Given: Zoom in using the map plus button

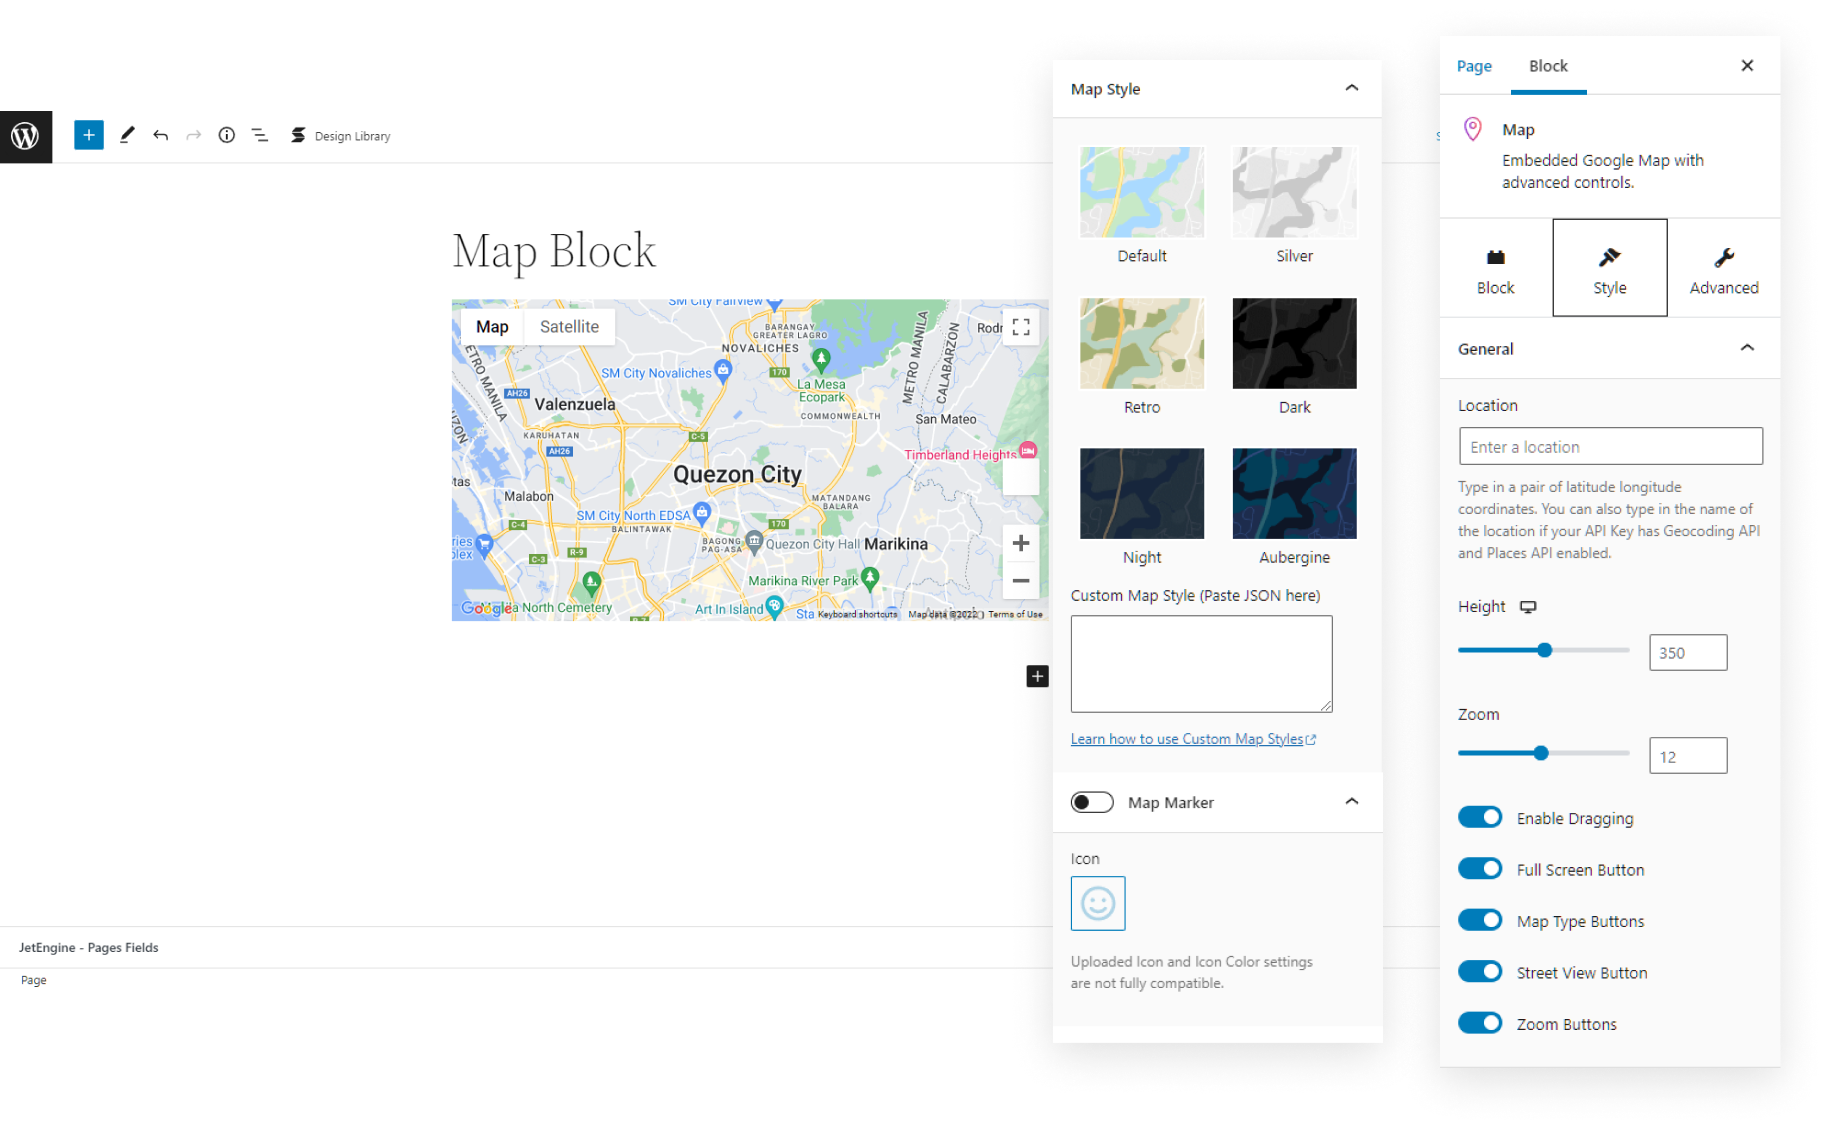Looking at the screenshot, I should coord(1020,543).
